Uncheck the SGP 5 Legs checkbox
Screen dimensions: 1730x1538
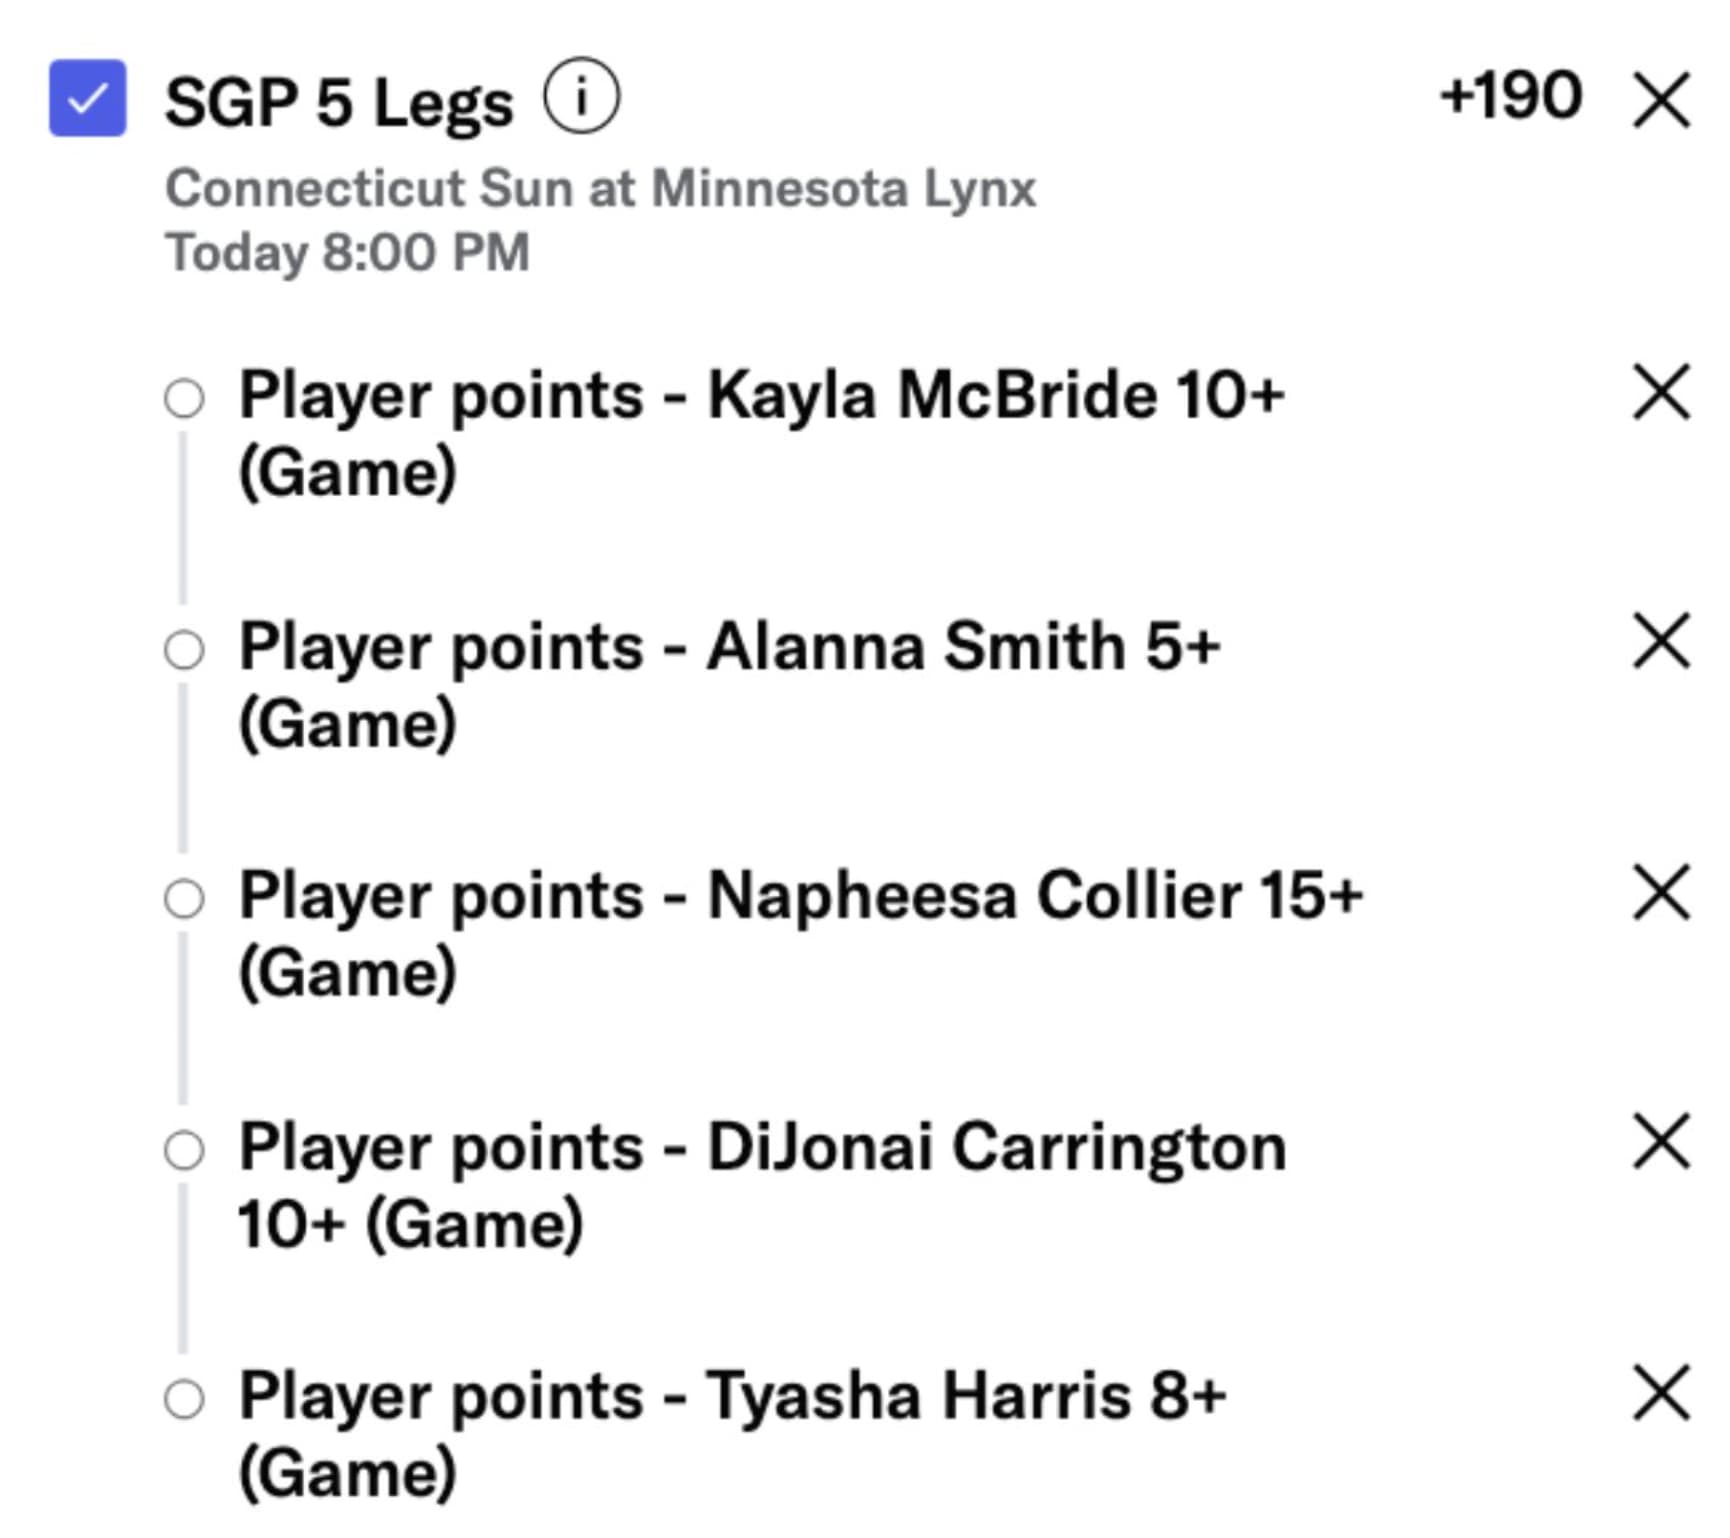[88, 98]
